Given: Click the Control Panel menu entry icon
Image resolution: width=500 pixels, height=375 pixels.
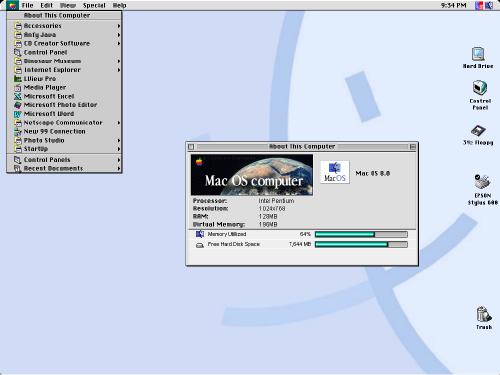Looking at the screenshot, I should coord(18,53).
